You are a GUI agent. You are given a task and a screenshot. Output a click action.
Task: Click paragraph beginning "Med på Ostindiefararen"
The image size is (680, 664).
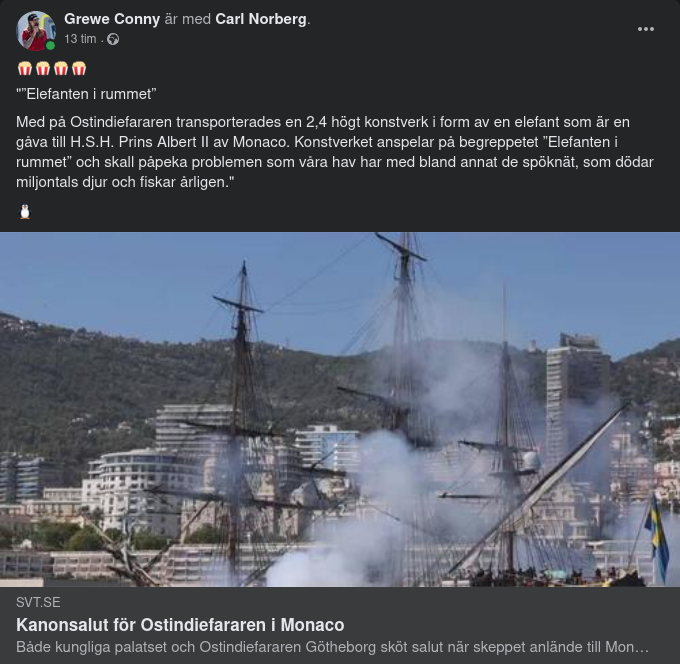click(335, 152)
